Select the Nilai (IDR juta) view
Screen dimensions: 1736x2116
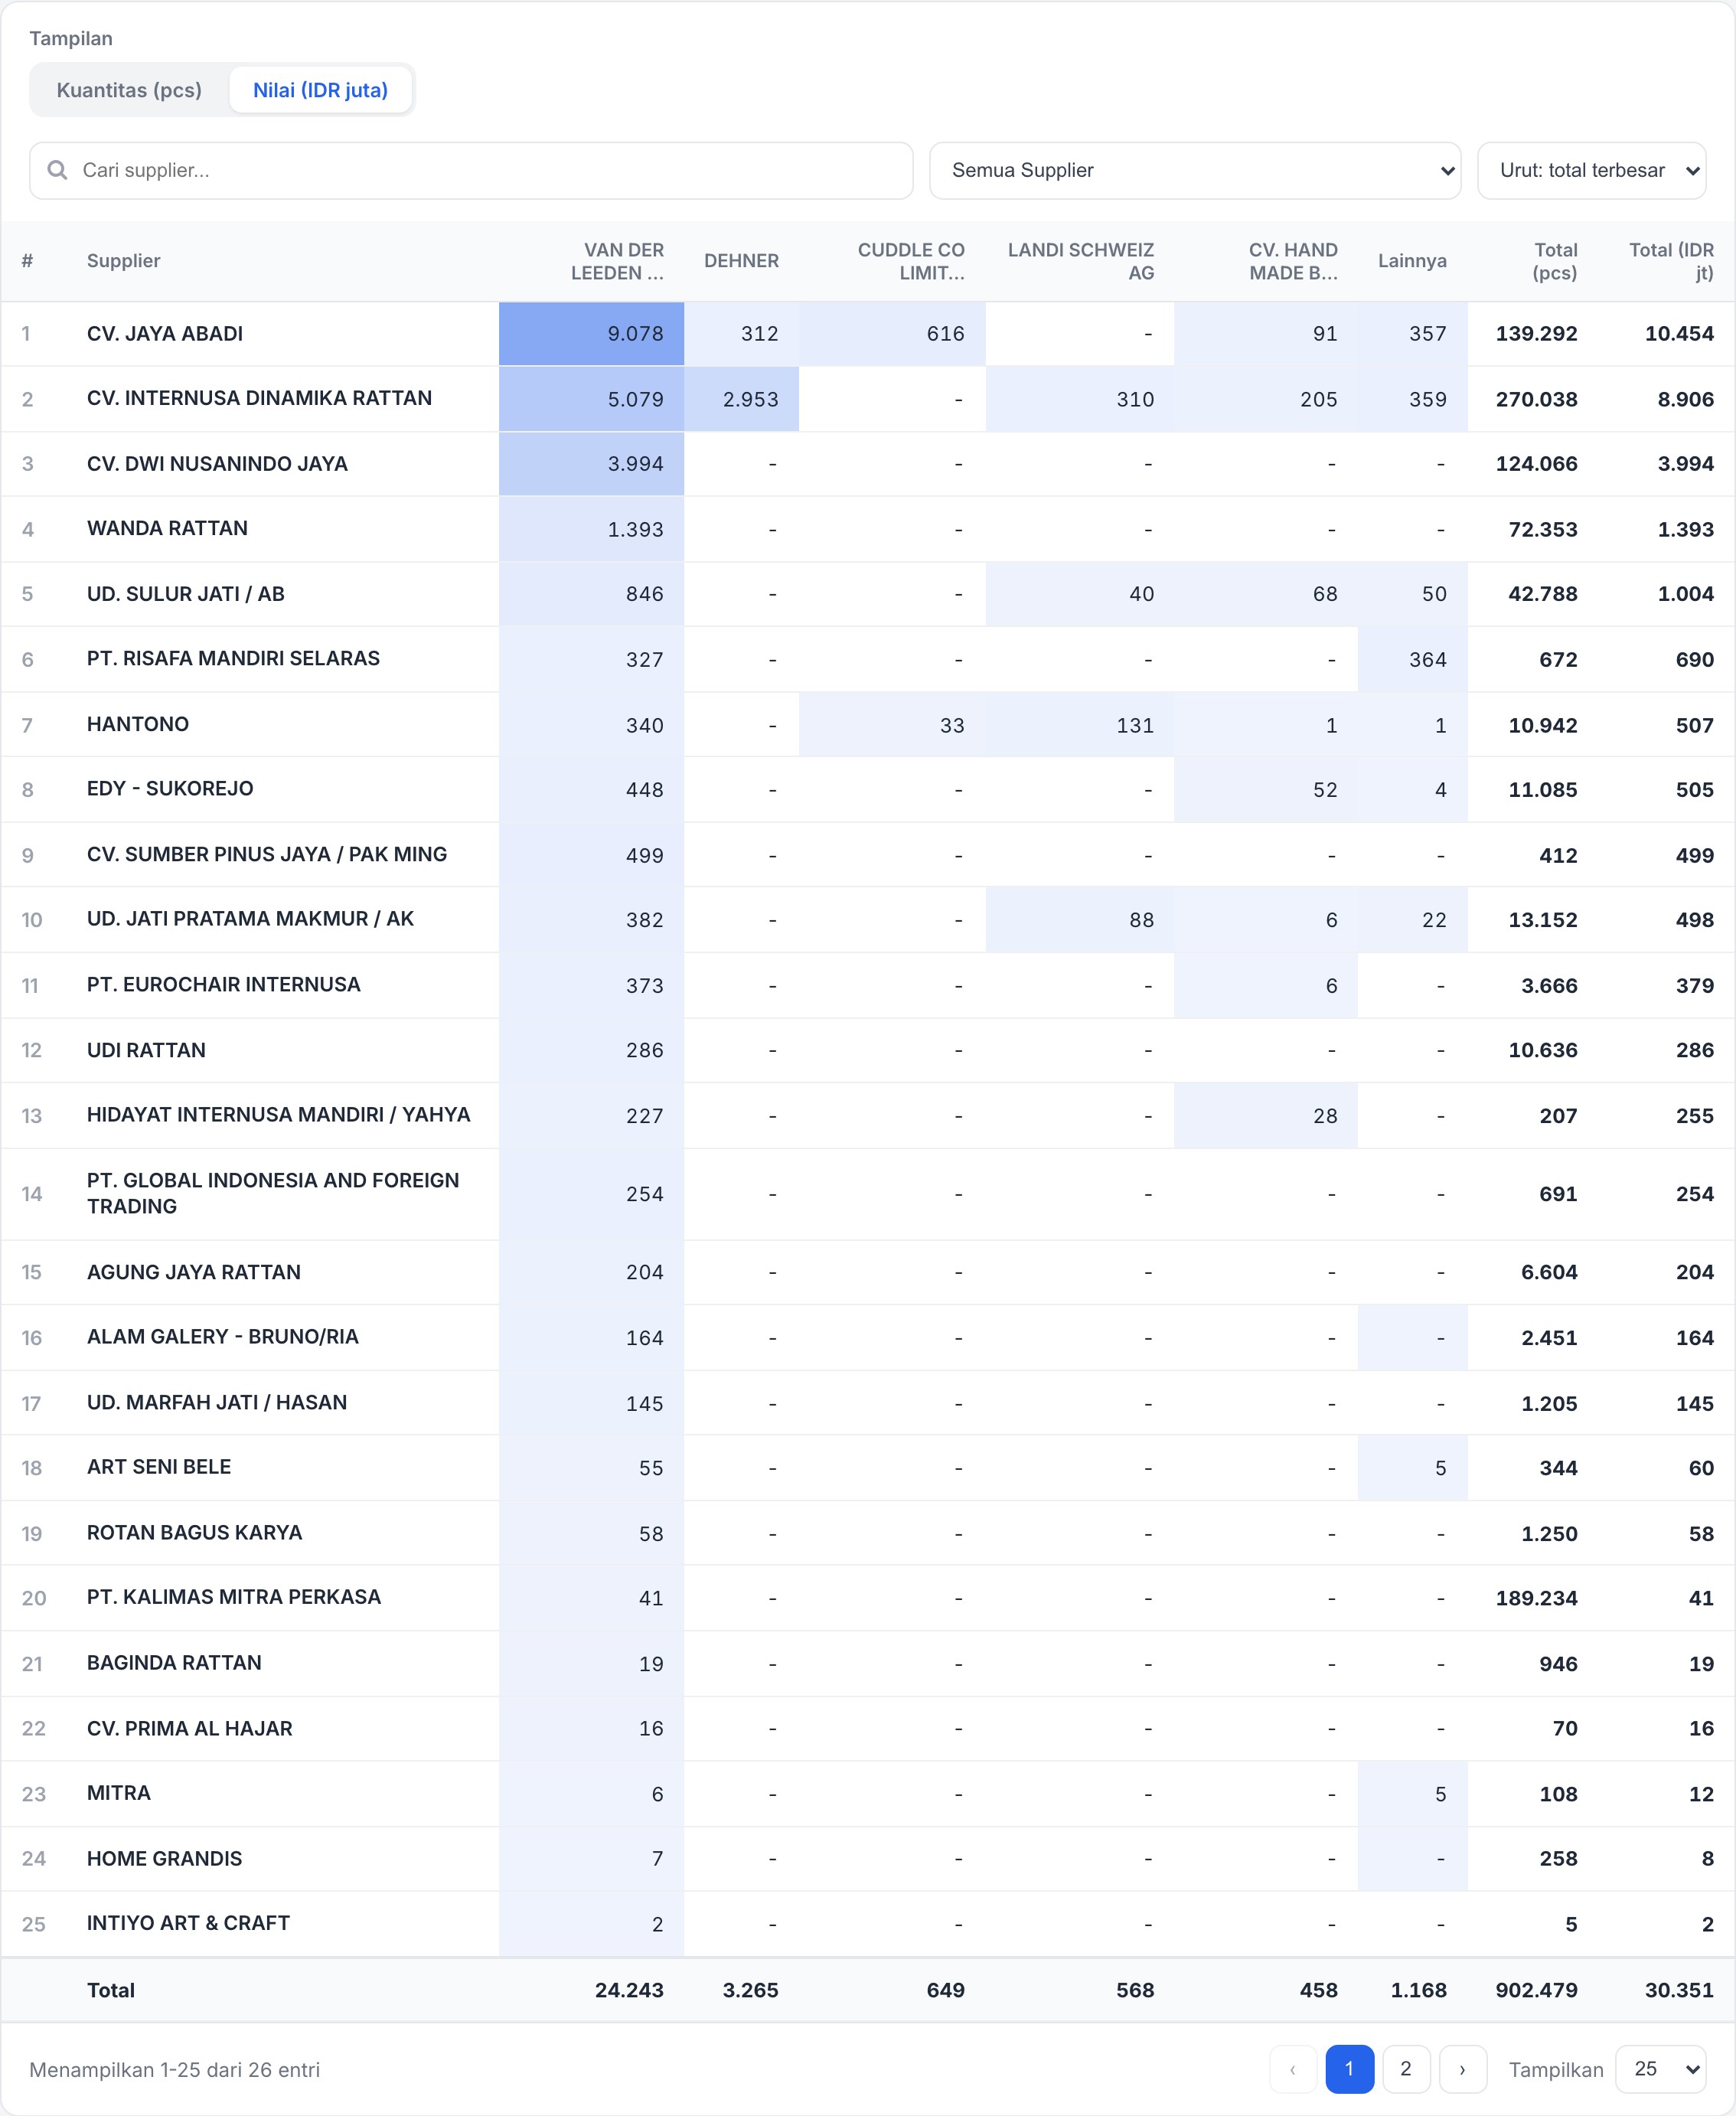320,90
